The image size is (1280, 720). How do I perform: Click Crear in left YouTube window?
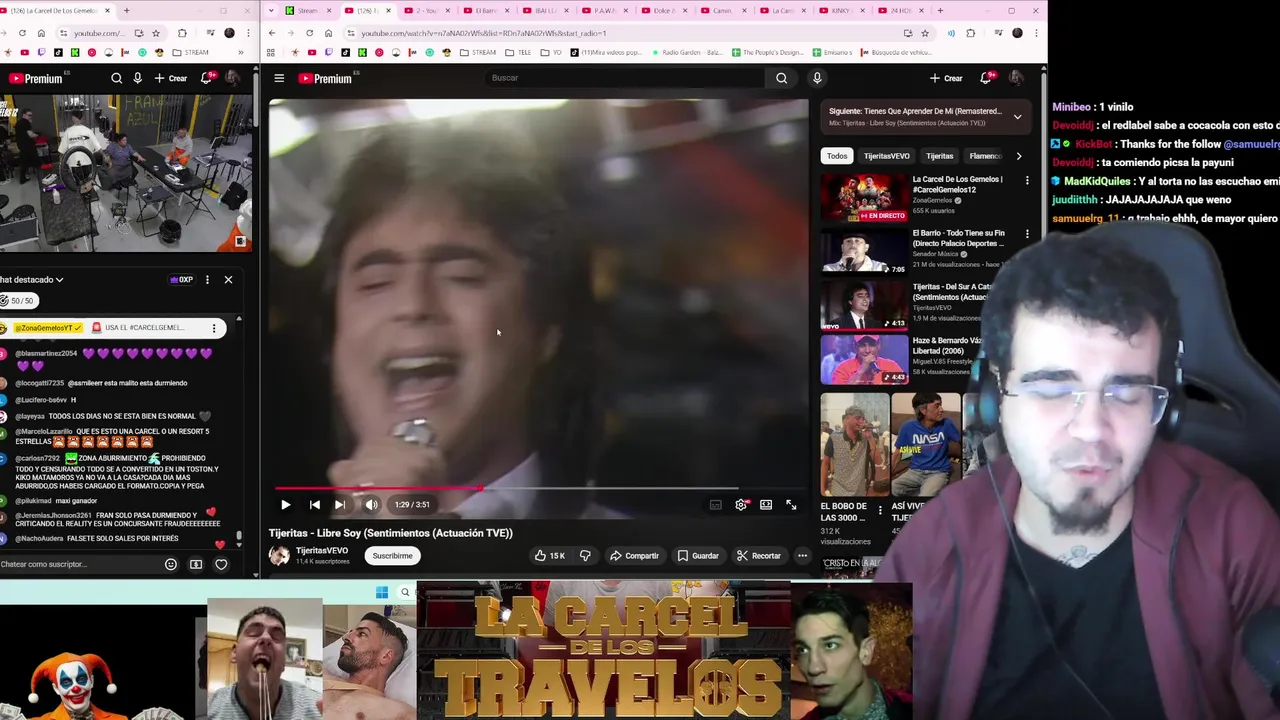click(171, 78)
